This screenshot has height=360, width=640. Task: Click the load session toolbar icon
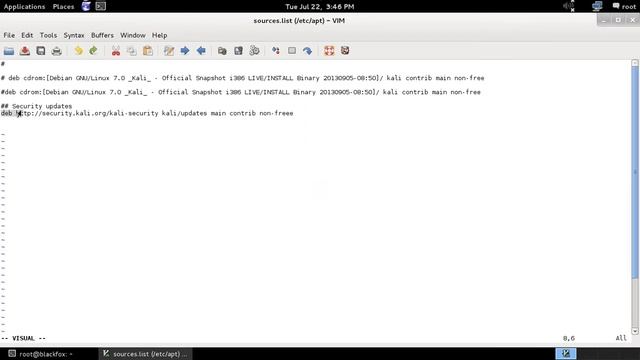222,51
